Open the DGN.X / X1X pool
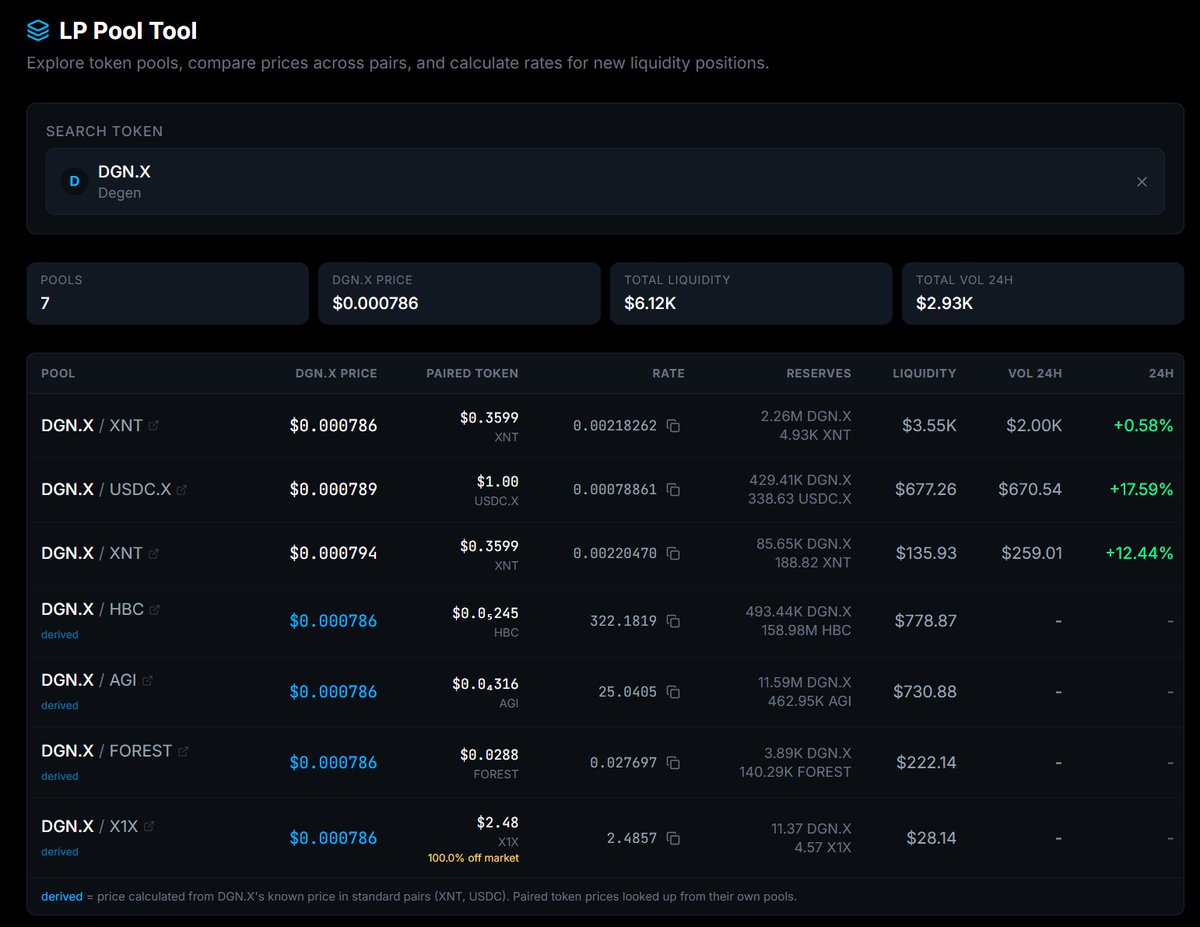The width and height of the screenshot is (1200, 927). click(x=90, y=826)
